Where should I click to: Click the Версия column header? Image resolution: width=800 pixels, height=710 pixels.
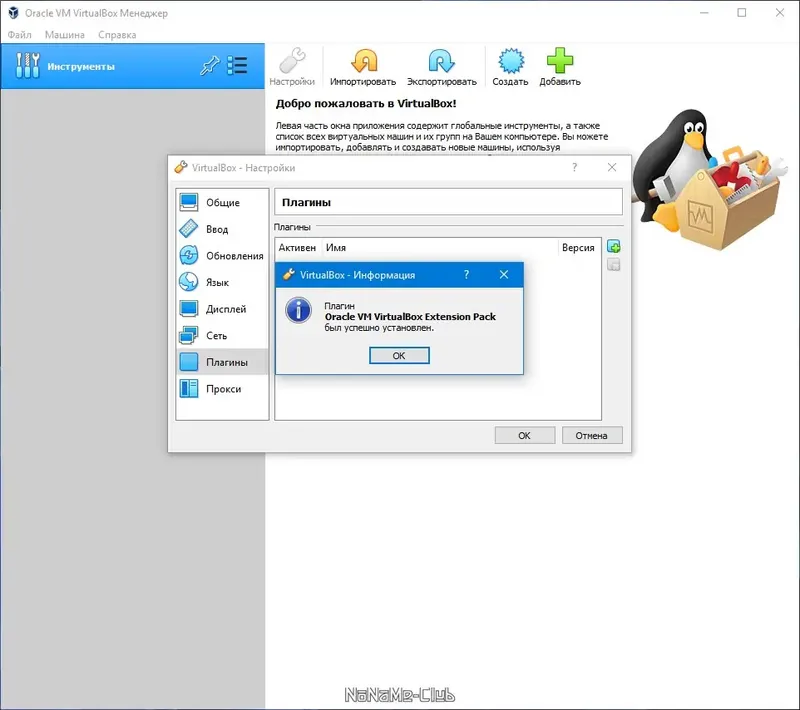tap(578, 247)
